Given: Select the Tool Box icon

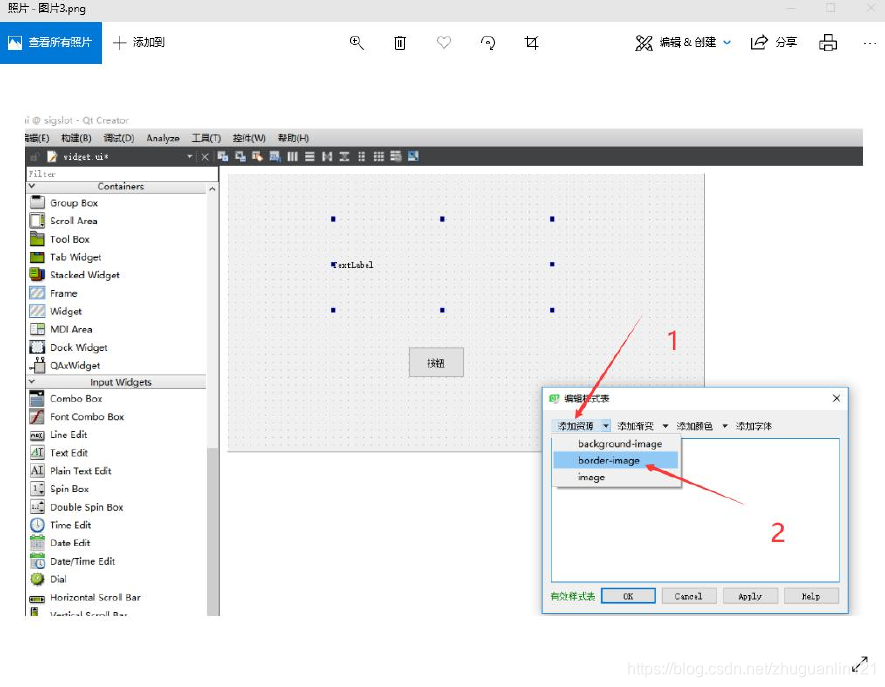Looking at the screenshot, I should [x=37, y=239].
